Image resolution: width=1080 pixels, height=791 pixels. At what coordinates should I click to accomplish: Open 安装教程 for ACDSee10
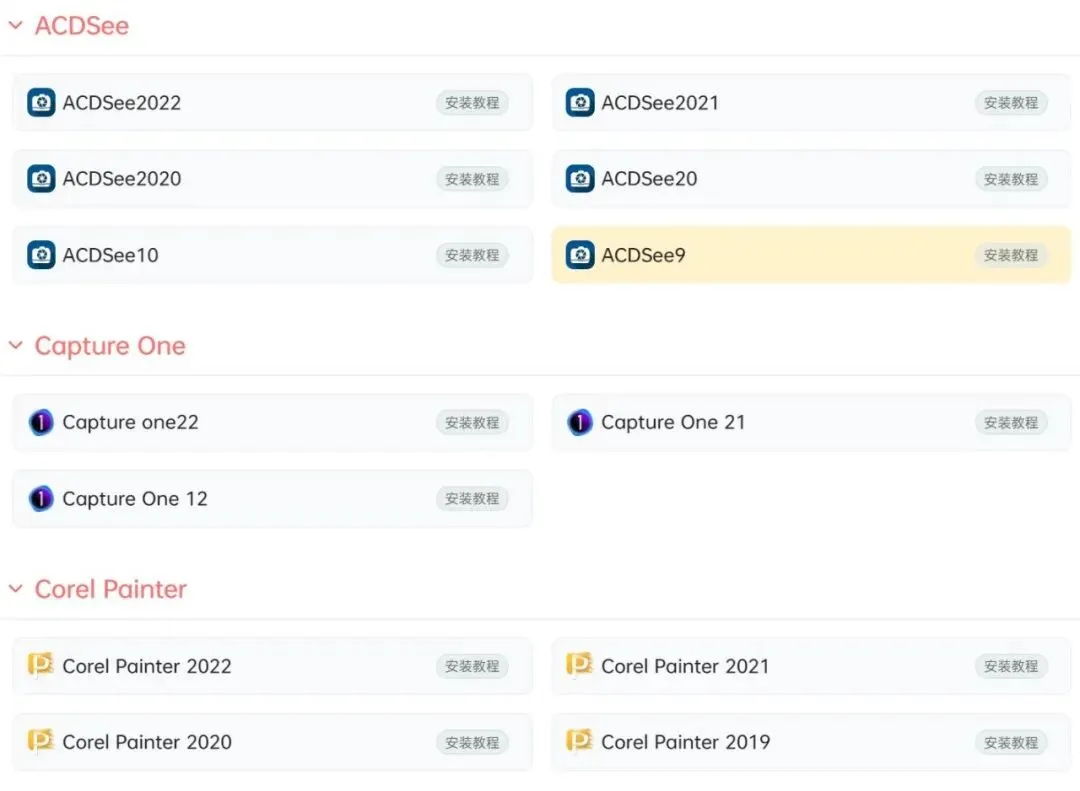click(472, 255)
